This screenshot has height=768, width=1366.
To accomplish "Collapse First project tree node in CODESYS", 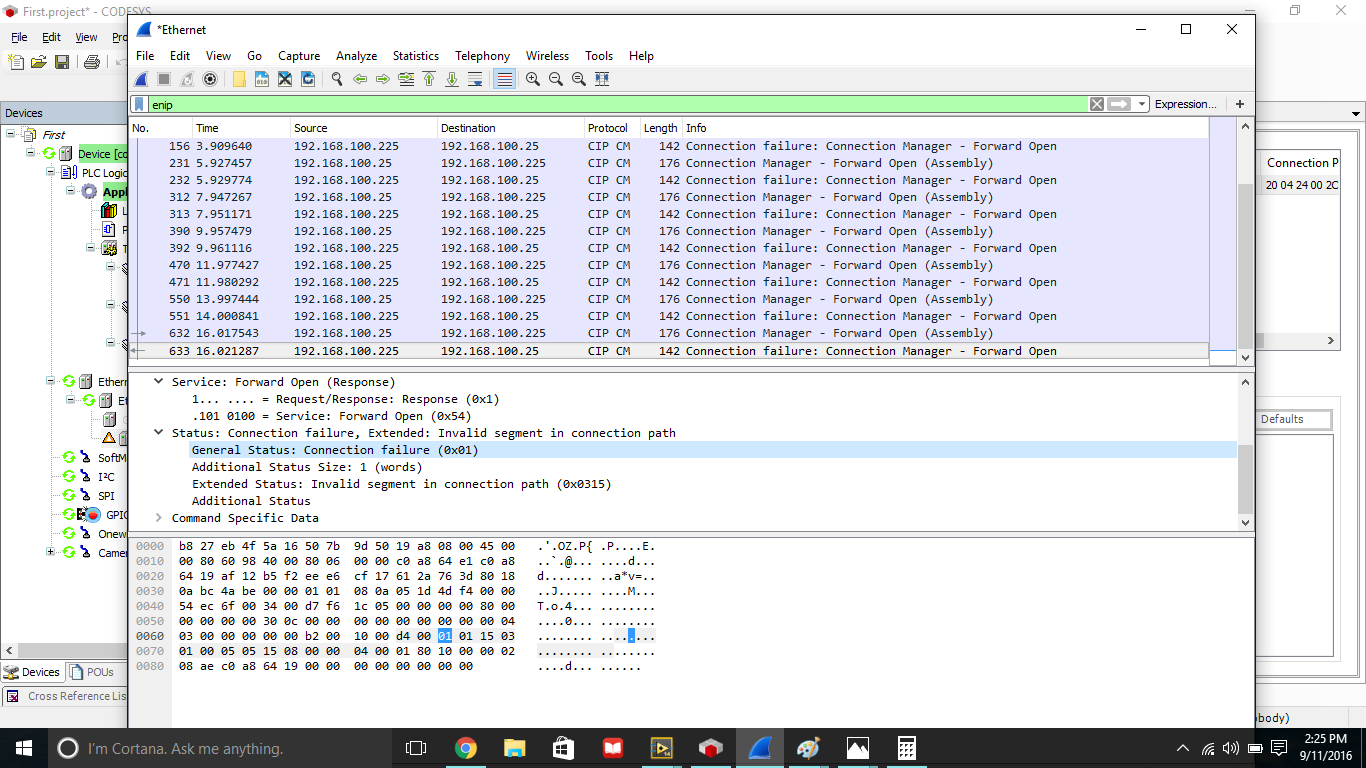I will [x=11, y=134].
